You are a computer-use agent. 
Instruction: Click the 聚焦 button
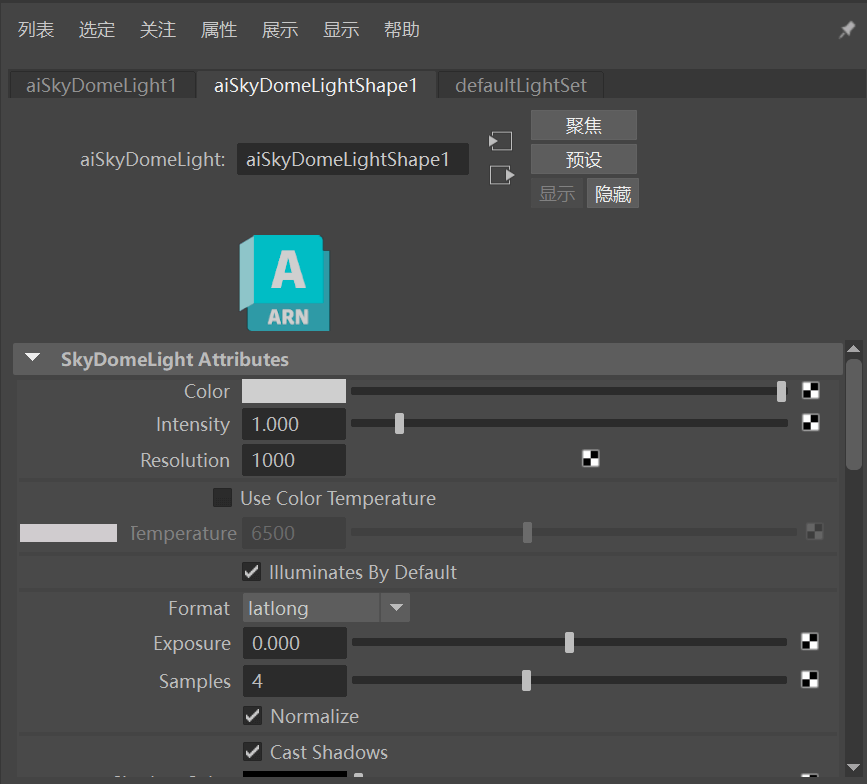pyautogui.click(x=583, y=125)
